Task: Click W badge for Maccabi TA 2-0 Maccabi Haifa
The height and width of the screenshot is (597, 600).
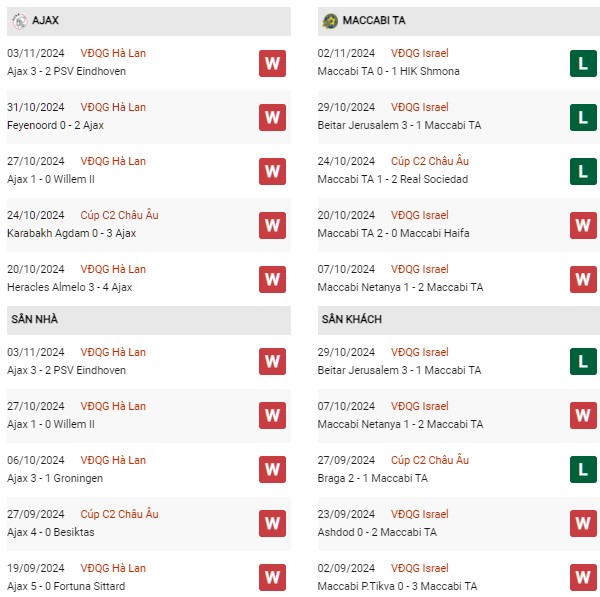Action: coord(583,225)
